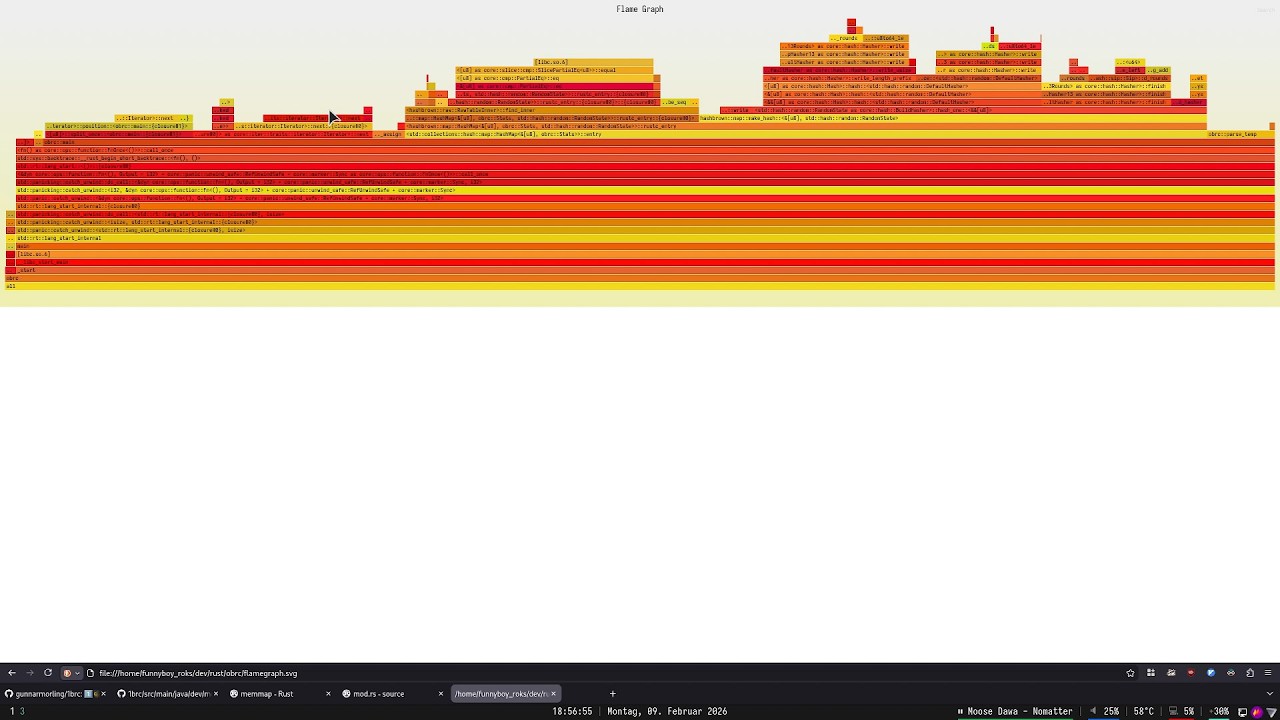
Task: Click the 'all' root frame
Action: click(x=640, y=286)
